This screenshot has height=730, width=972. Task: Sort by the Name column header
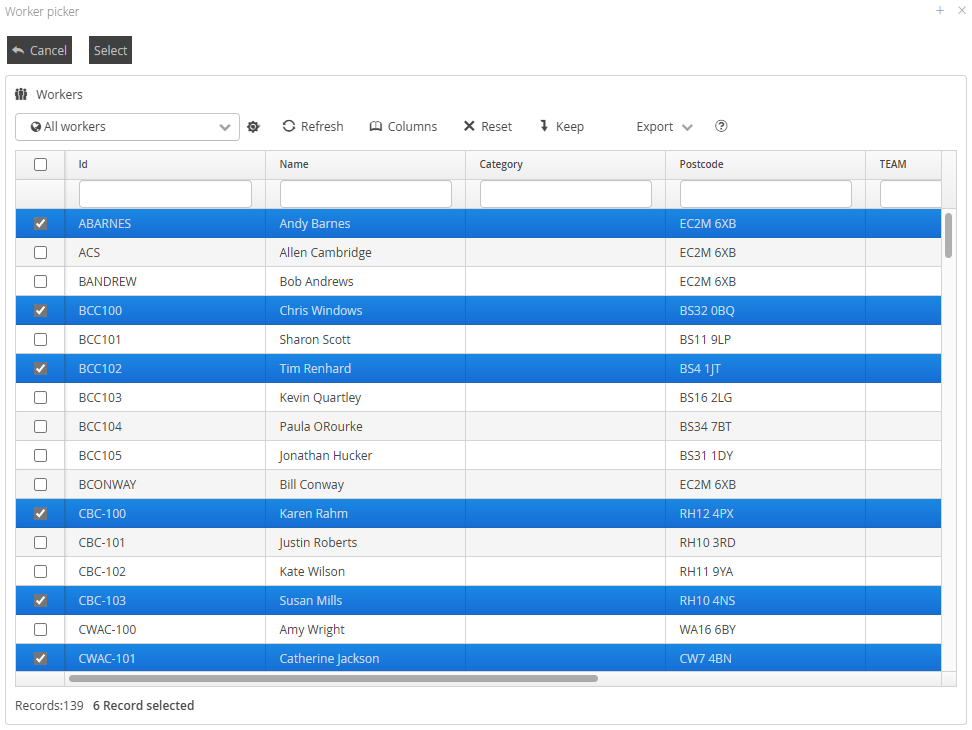pos(365,164)
